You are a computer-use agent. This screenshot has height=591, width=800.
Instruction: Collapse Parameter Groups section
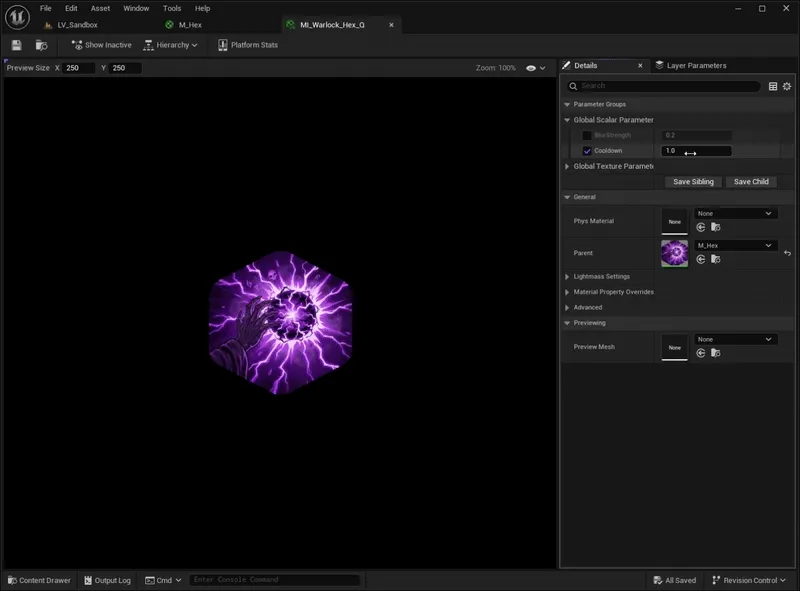[567, 104]
